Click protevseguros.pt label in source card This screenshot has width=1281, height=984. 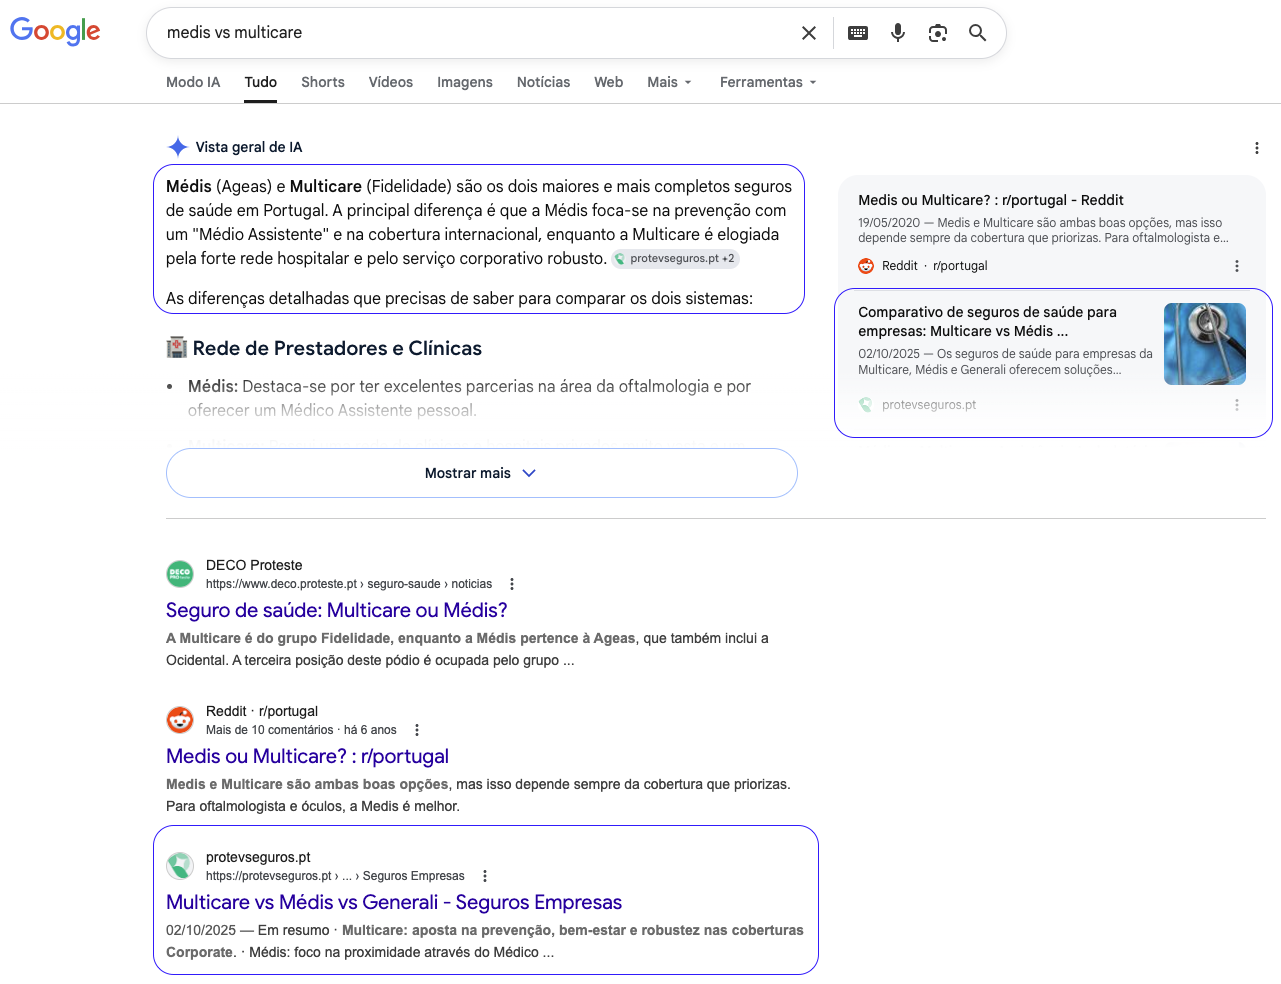(929, 405)
